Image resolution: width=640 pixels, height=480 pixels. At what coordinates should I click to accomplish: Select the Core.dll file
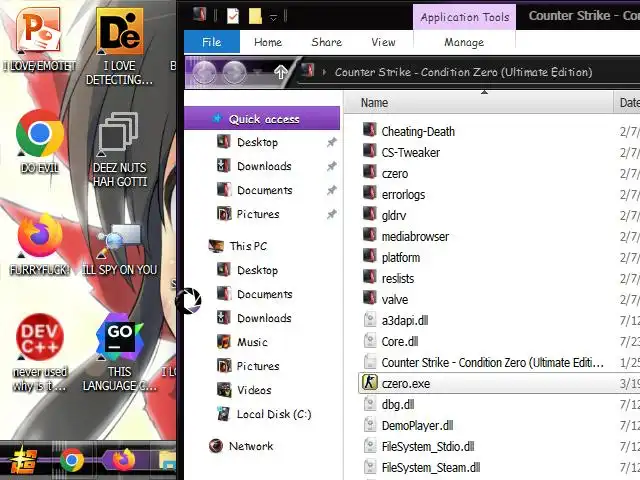pyautogui.click(x=400, y=342)
